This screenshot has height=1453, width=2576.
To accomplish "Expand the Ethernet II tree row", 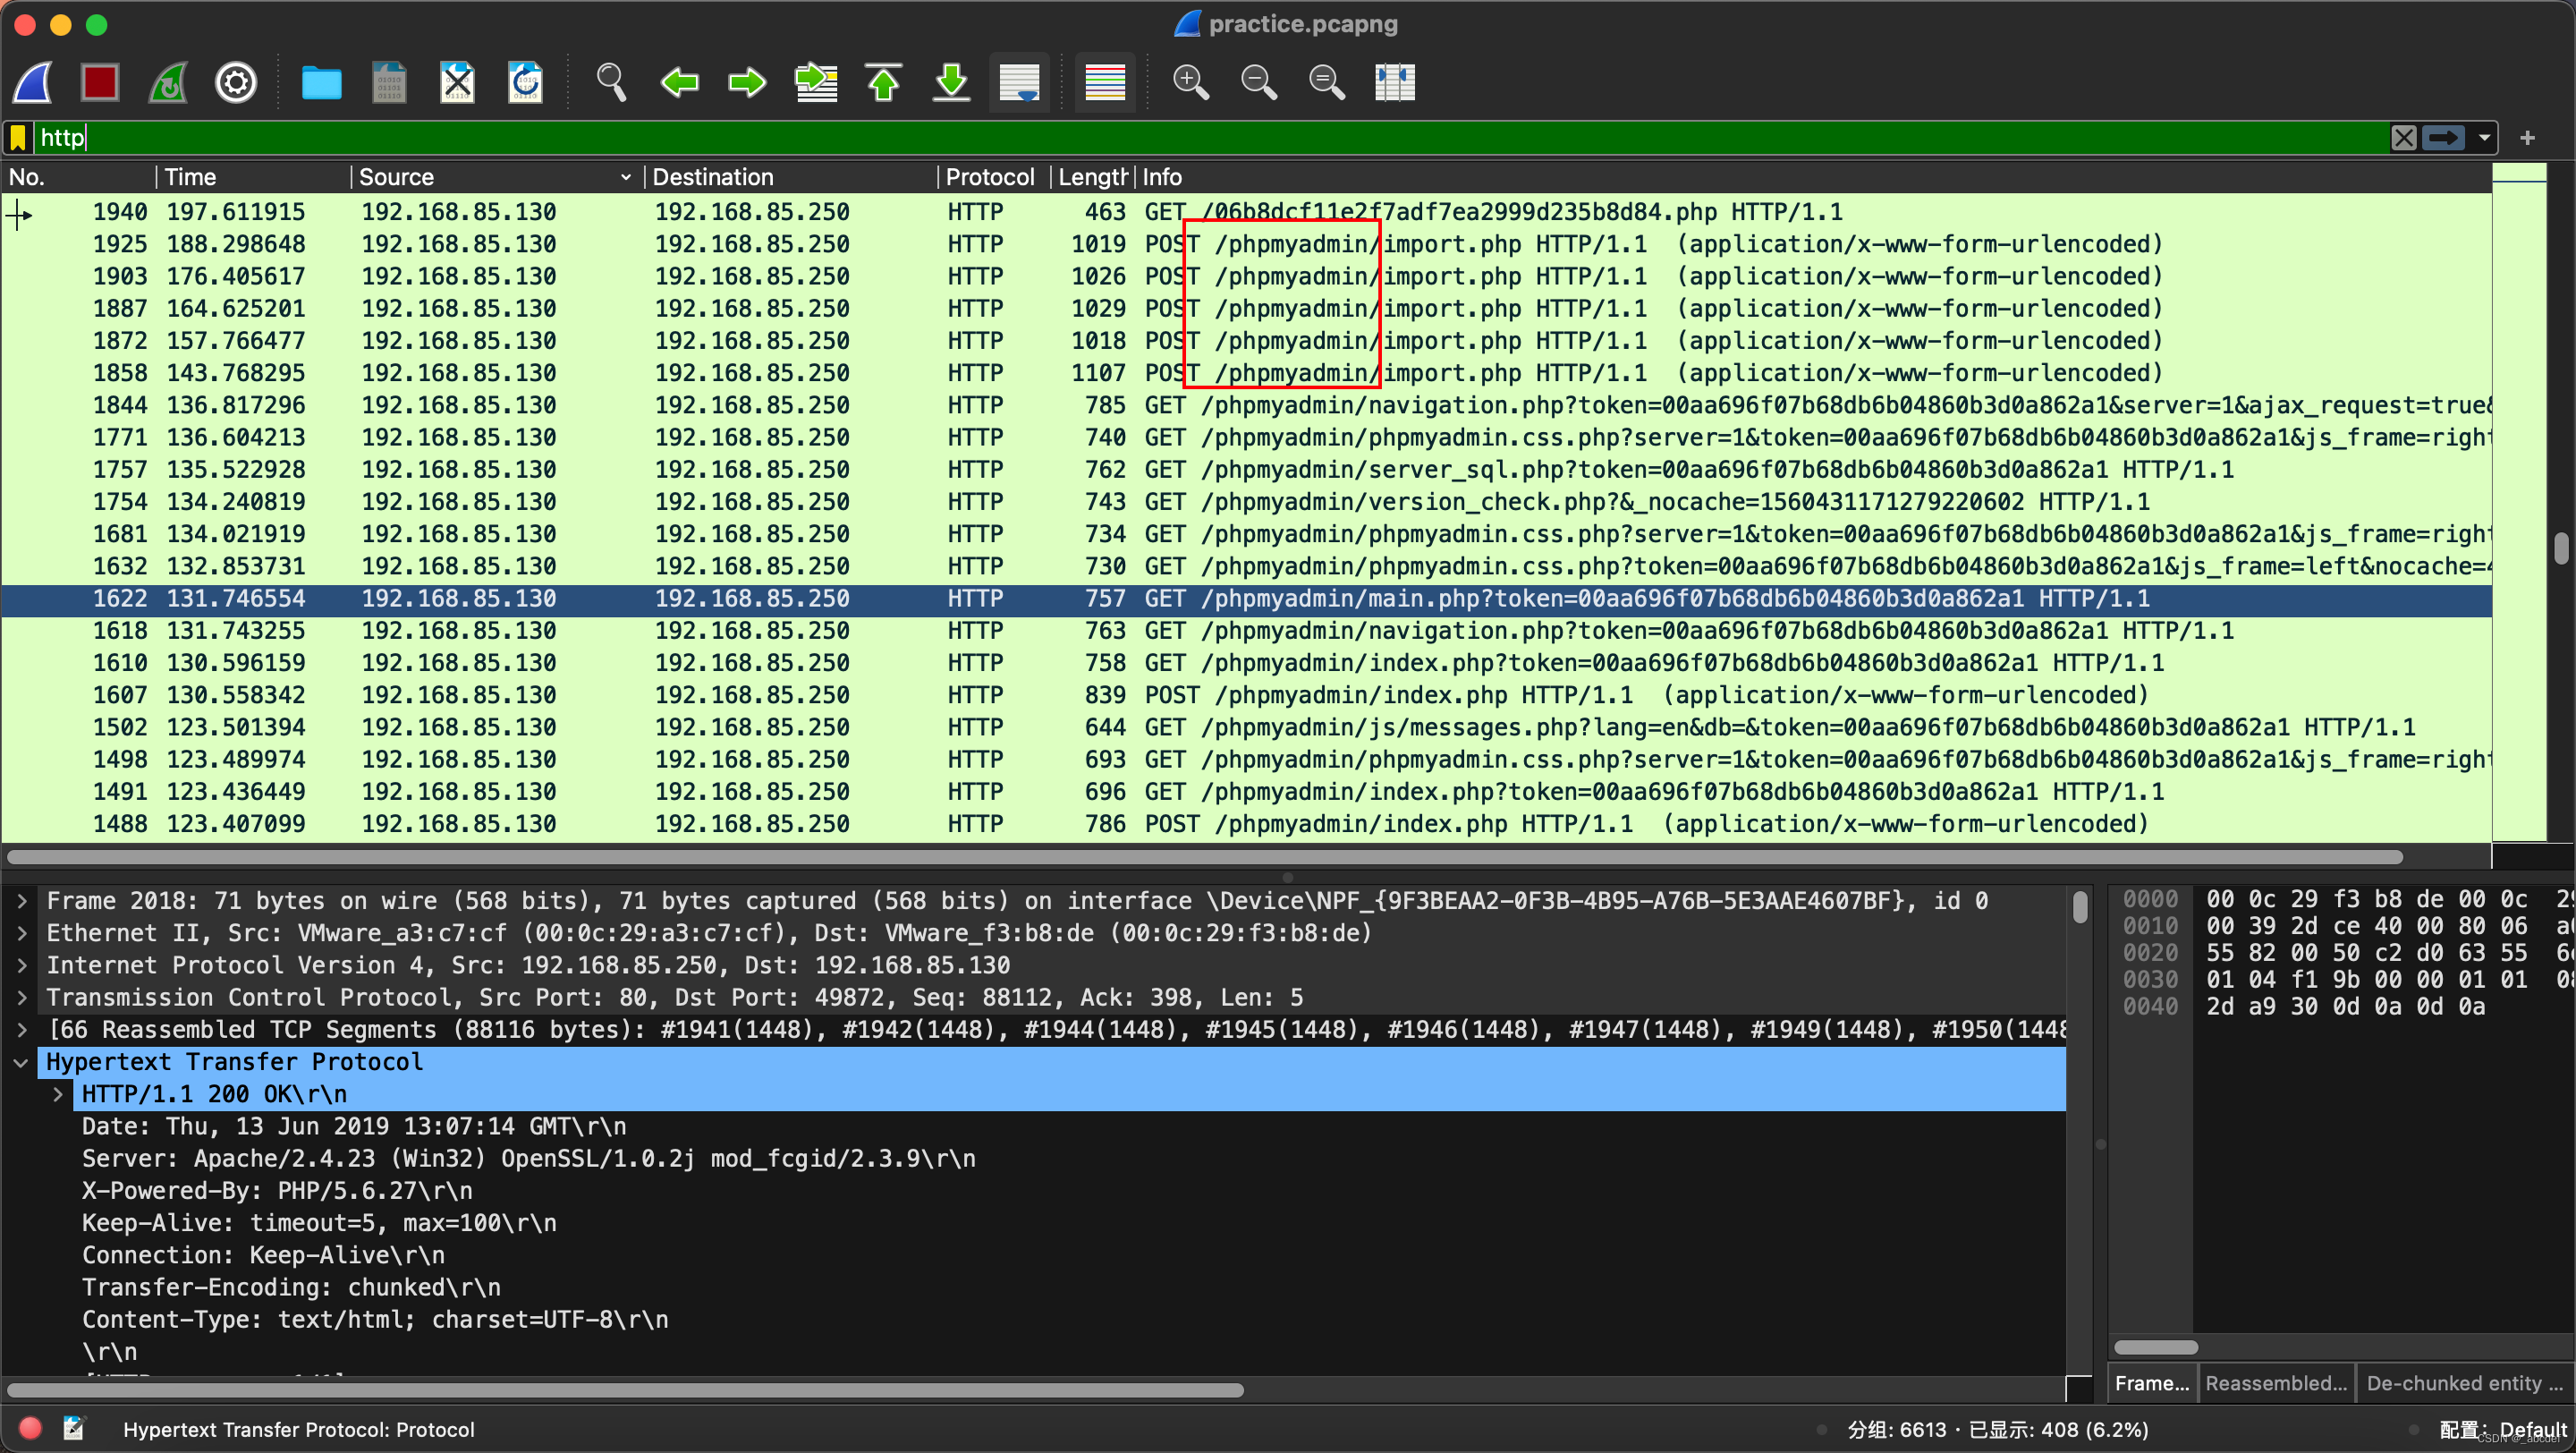I will (x=22, y=933).
